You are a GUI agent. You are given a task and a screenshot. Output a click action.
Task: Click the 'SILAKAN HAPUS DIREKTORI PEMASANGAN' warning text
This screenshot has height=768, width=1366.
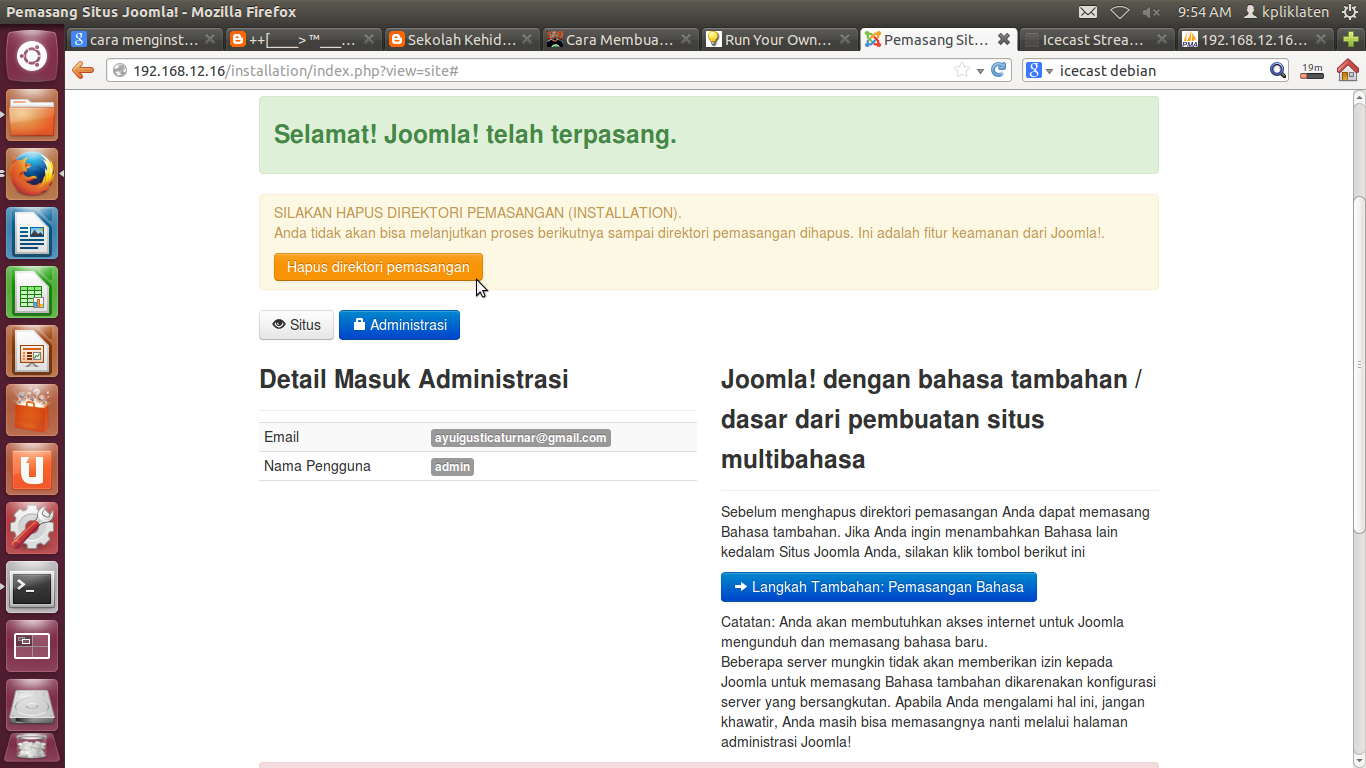(477, 213)
